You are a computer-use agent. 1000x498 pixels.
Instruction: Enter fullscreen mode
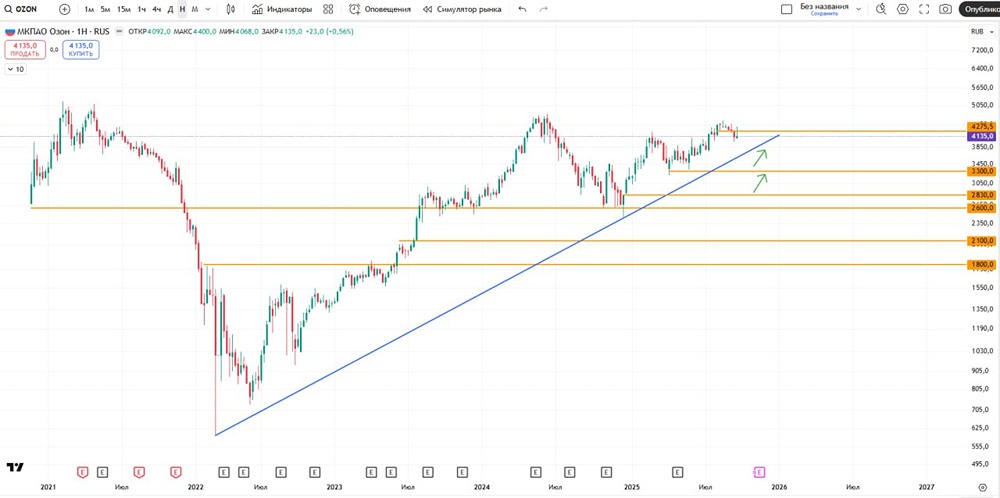924,9
